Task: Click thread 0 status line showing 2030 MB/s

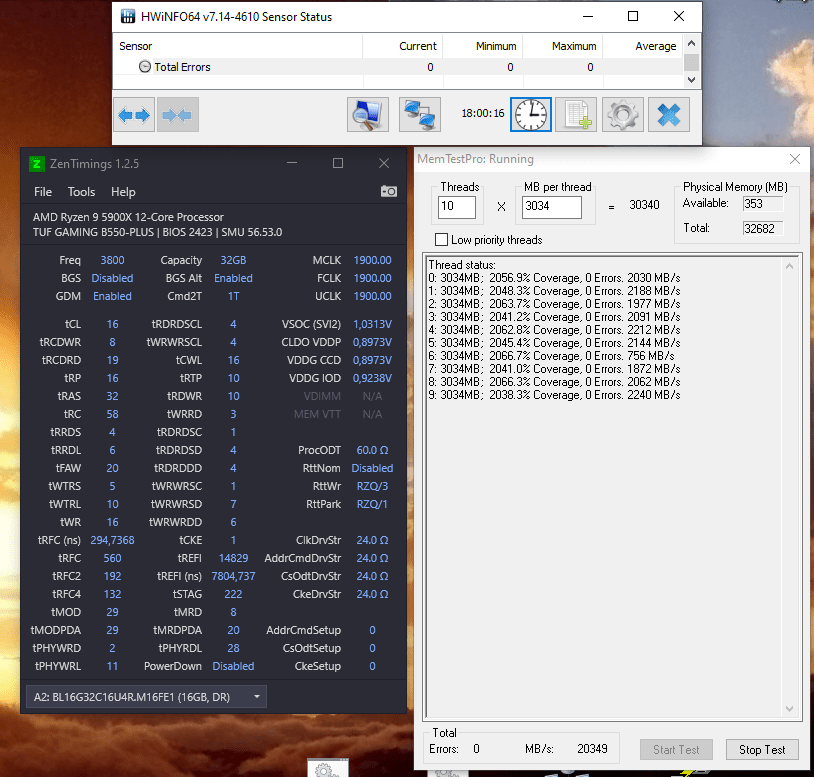Action: [x=554, y=278]
